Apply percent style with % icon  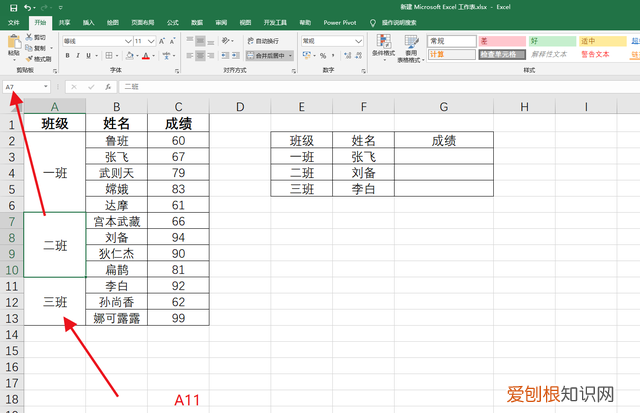point(323,56)
